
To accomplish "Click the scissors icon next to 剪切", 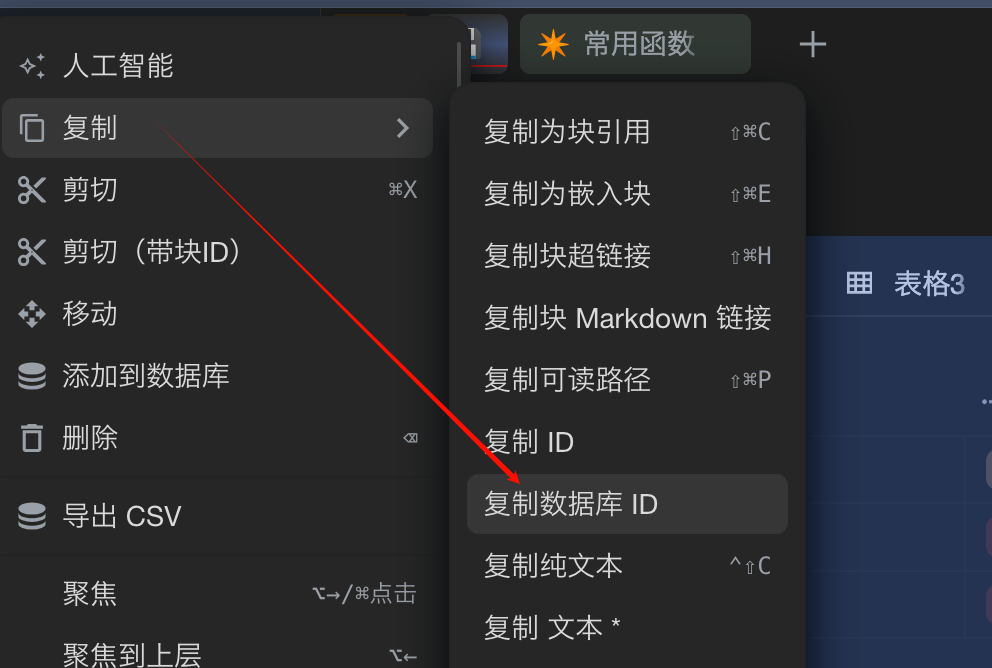I will [32, 190].
